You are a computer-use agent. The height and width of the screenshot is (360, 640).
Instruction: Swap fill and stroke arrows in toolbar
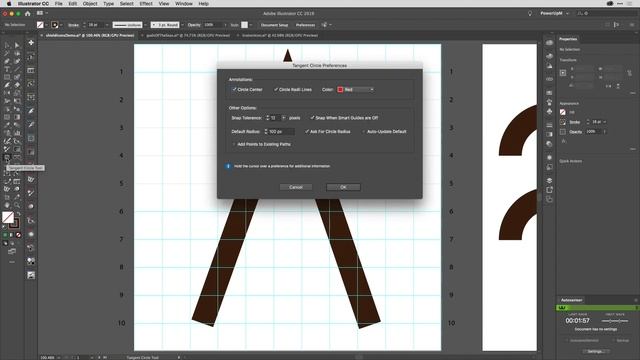pos(18,213)
